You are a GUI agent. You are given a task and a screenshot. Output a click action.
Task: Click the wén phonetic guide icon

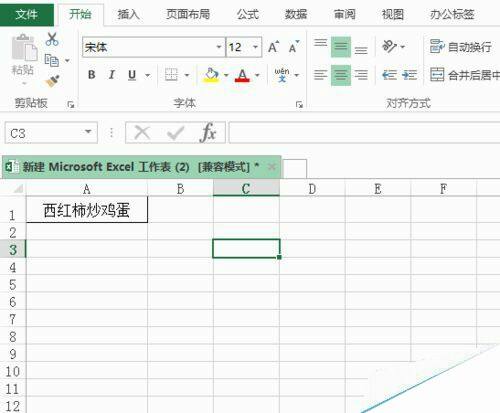pos(282,75)
